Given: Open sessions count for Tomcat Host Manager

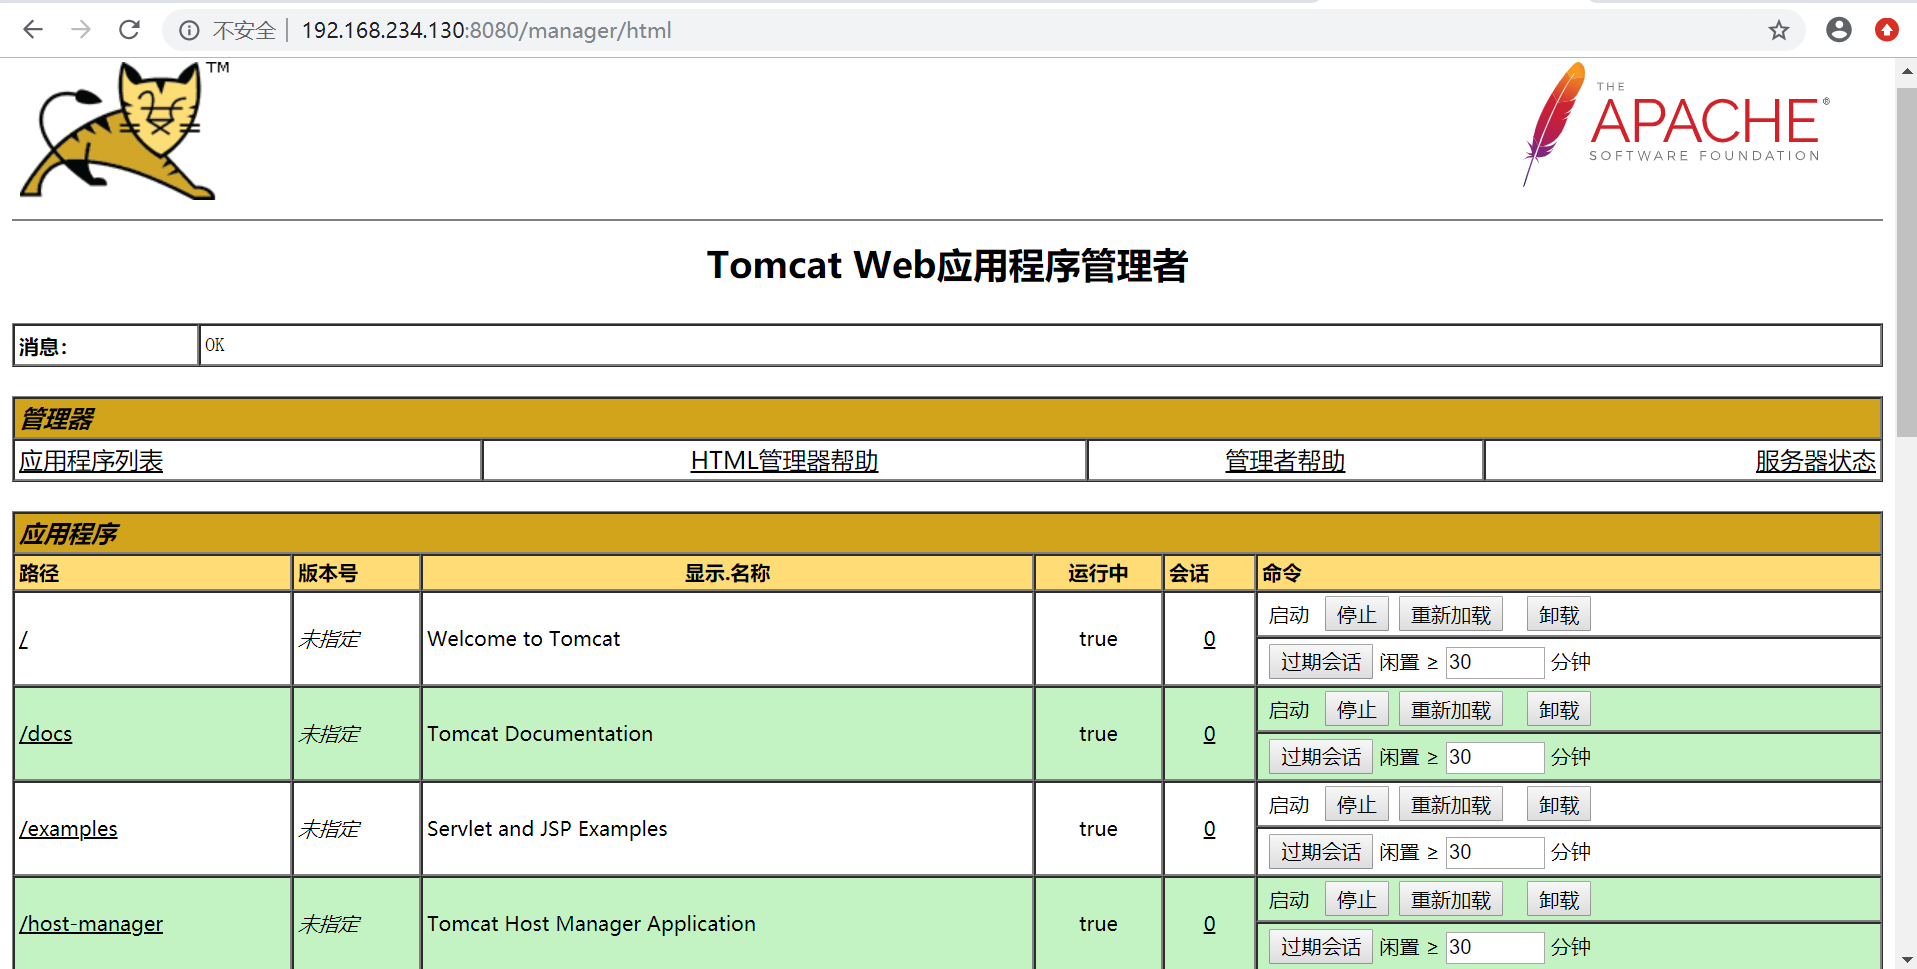Looking at the screenshot, I should pyautogui.click(x=1209, y=924).
